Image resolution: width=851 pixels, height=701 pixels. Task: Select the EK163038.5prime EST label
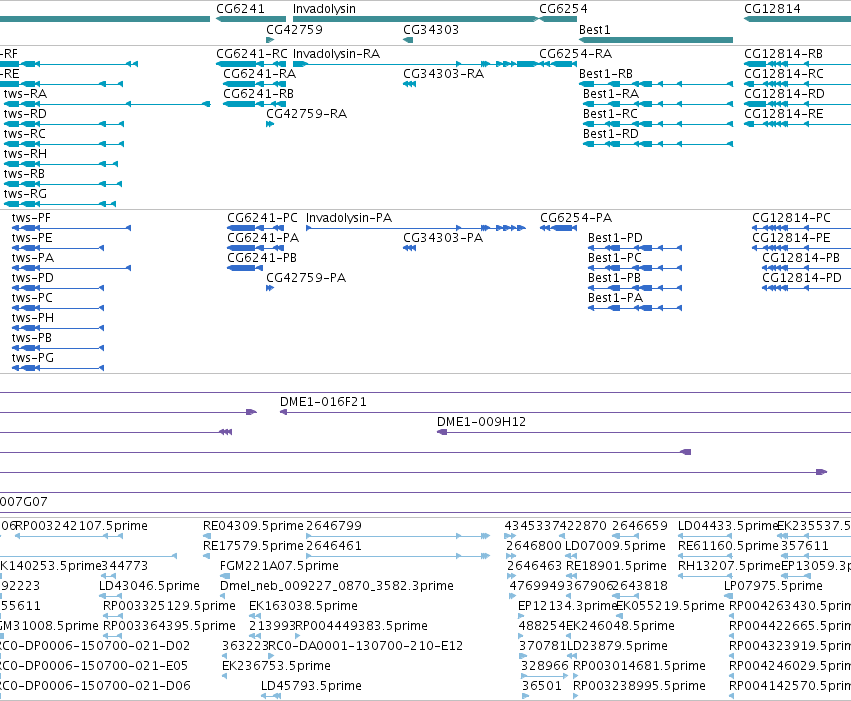(303, 607)
